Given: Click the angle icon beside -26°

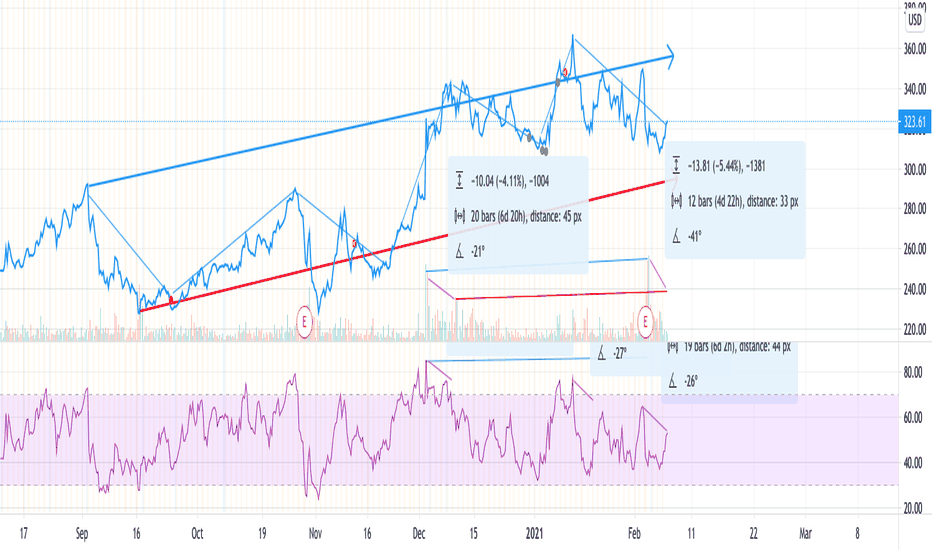Looking at the screenshot, I should coord(672,381).
